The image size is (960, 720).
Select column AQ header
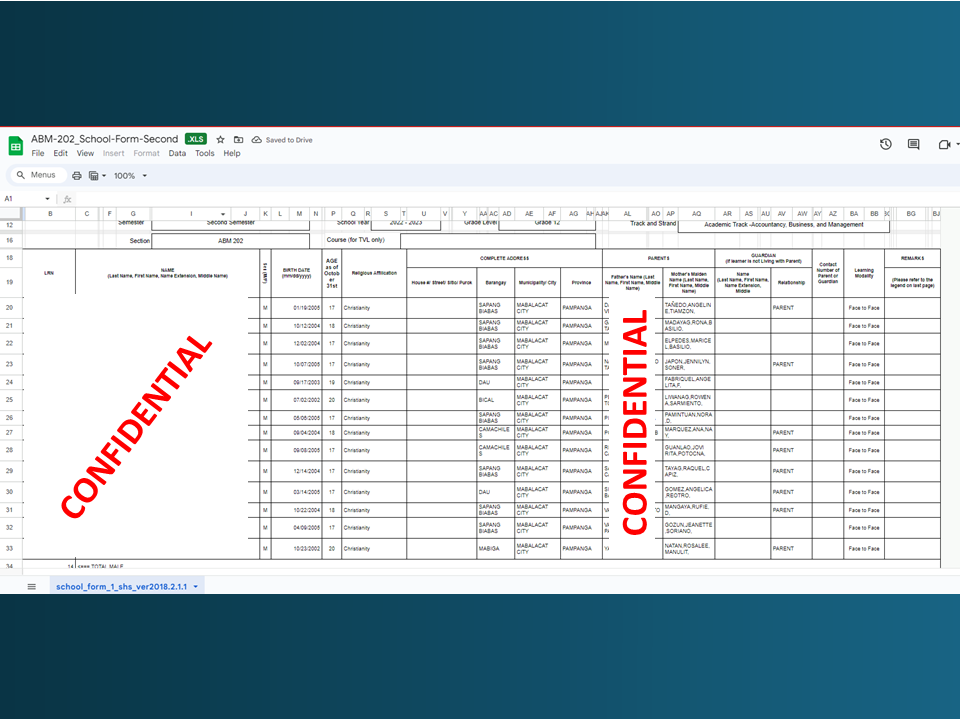point(696,214)
